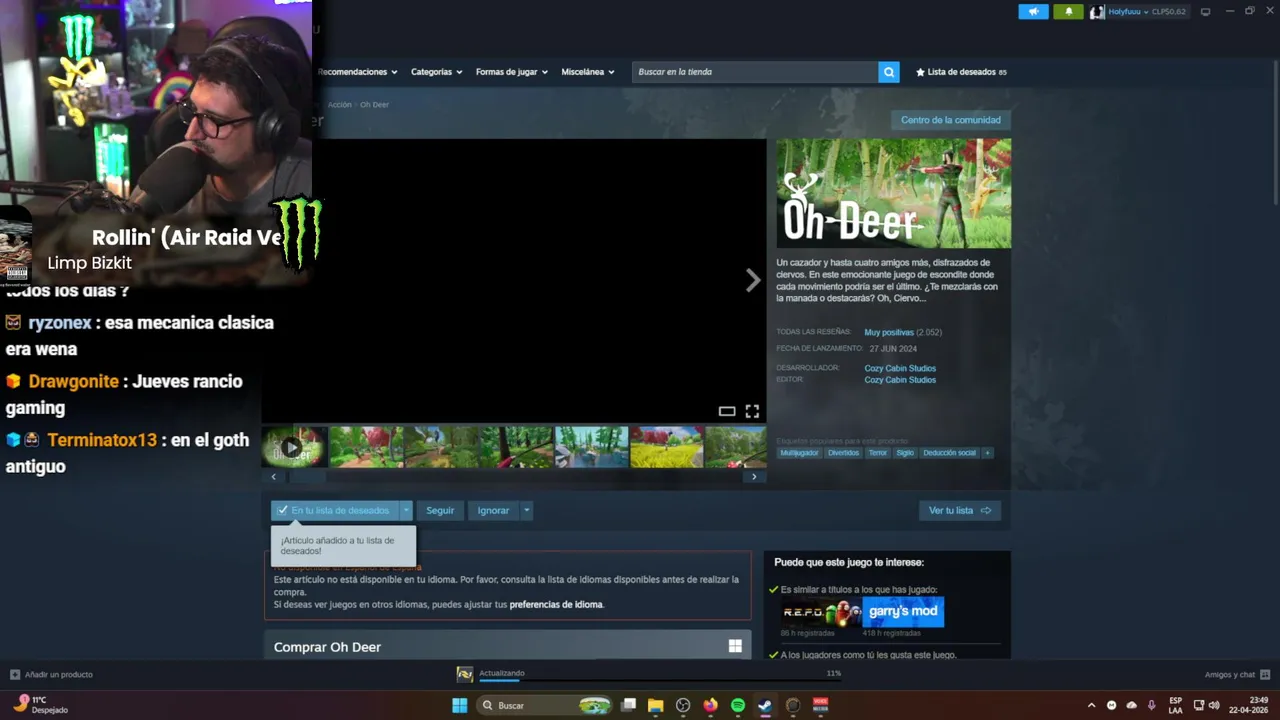Click in the Buscar en la tienda field
This screenshot has height=720, width=1280.
point(755,72)
